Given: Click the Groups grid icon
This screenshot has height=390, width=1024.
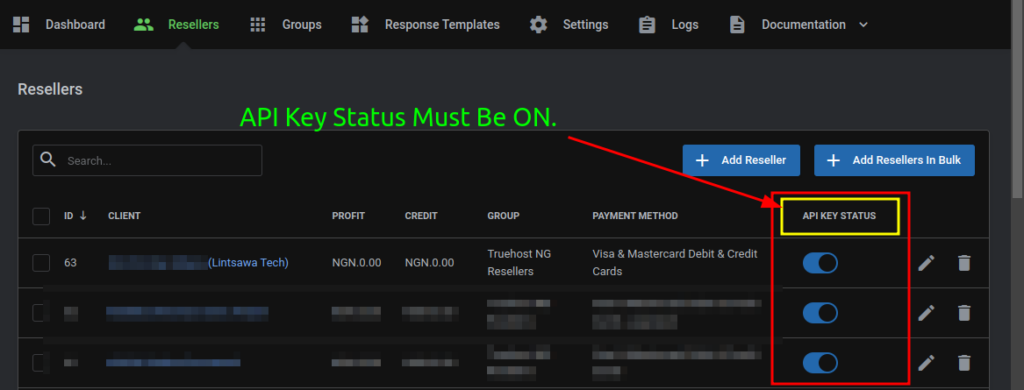Looking at the screenshot, I should click(x=258, y=25).
